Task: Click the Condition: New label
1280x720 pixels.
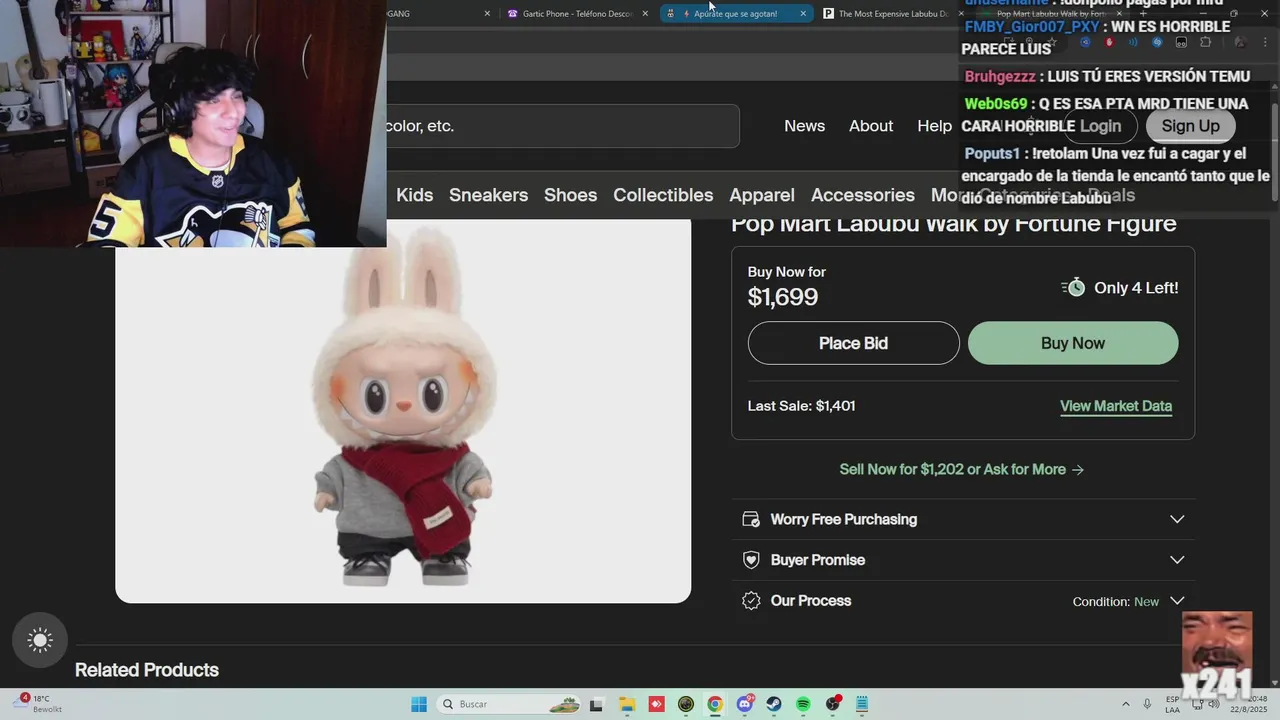Action: click(x=1116, y=602)
